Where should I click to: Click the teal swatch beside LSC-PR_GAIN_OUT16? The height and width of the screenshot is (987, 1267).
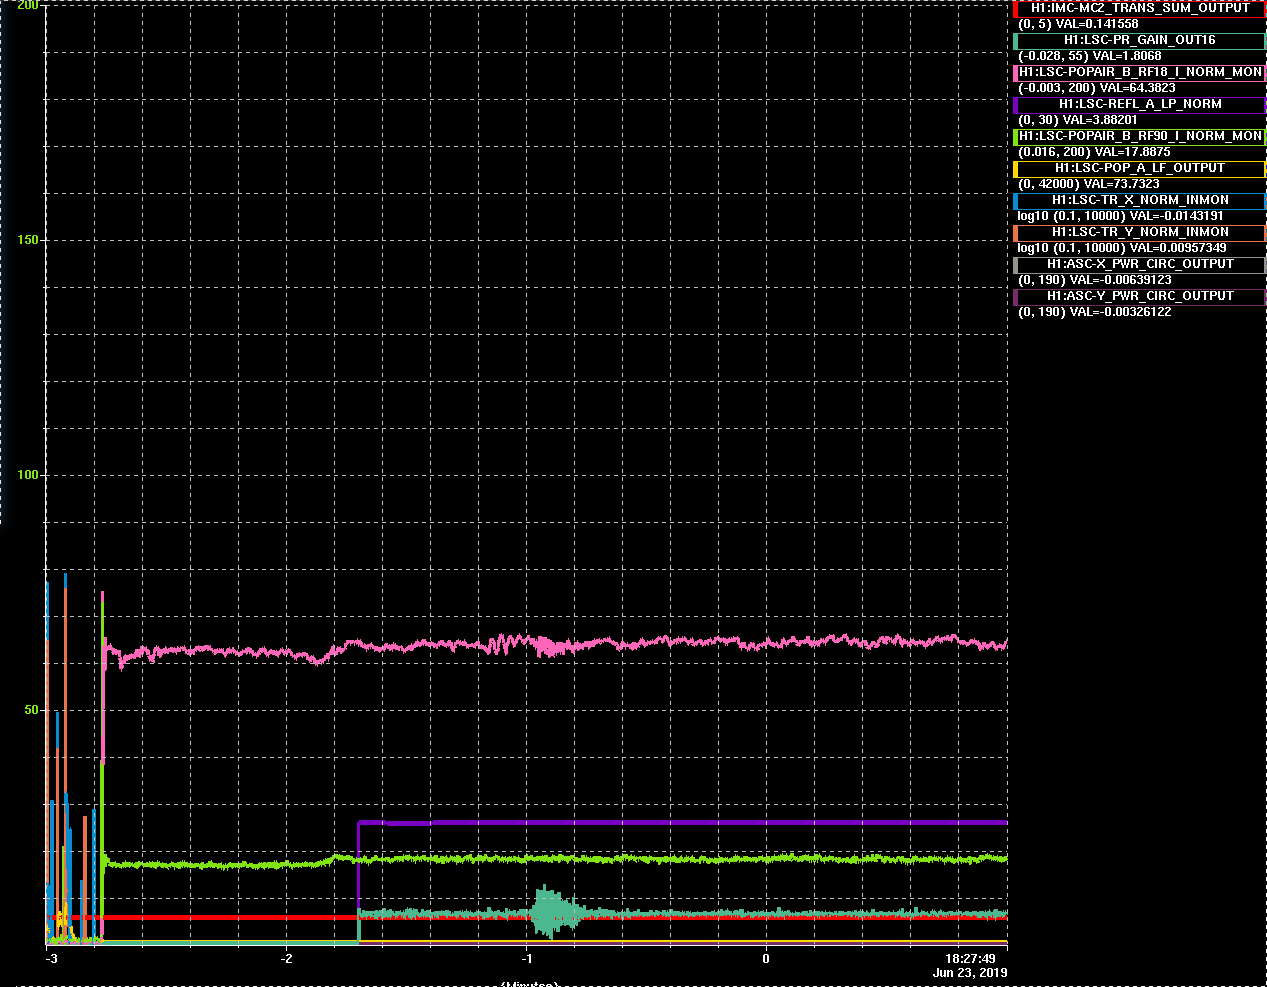1015,40
